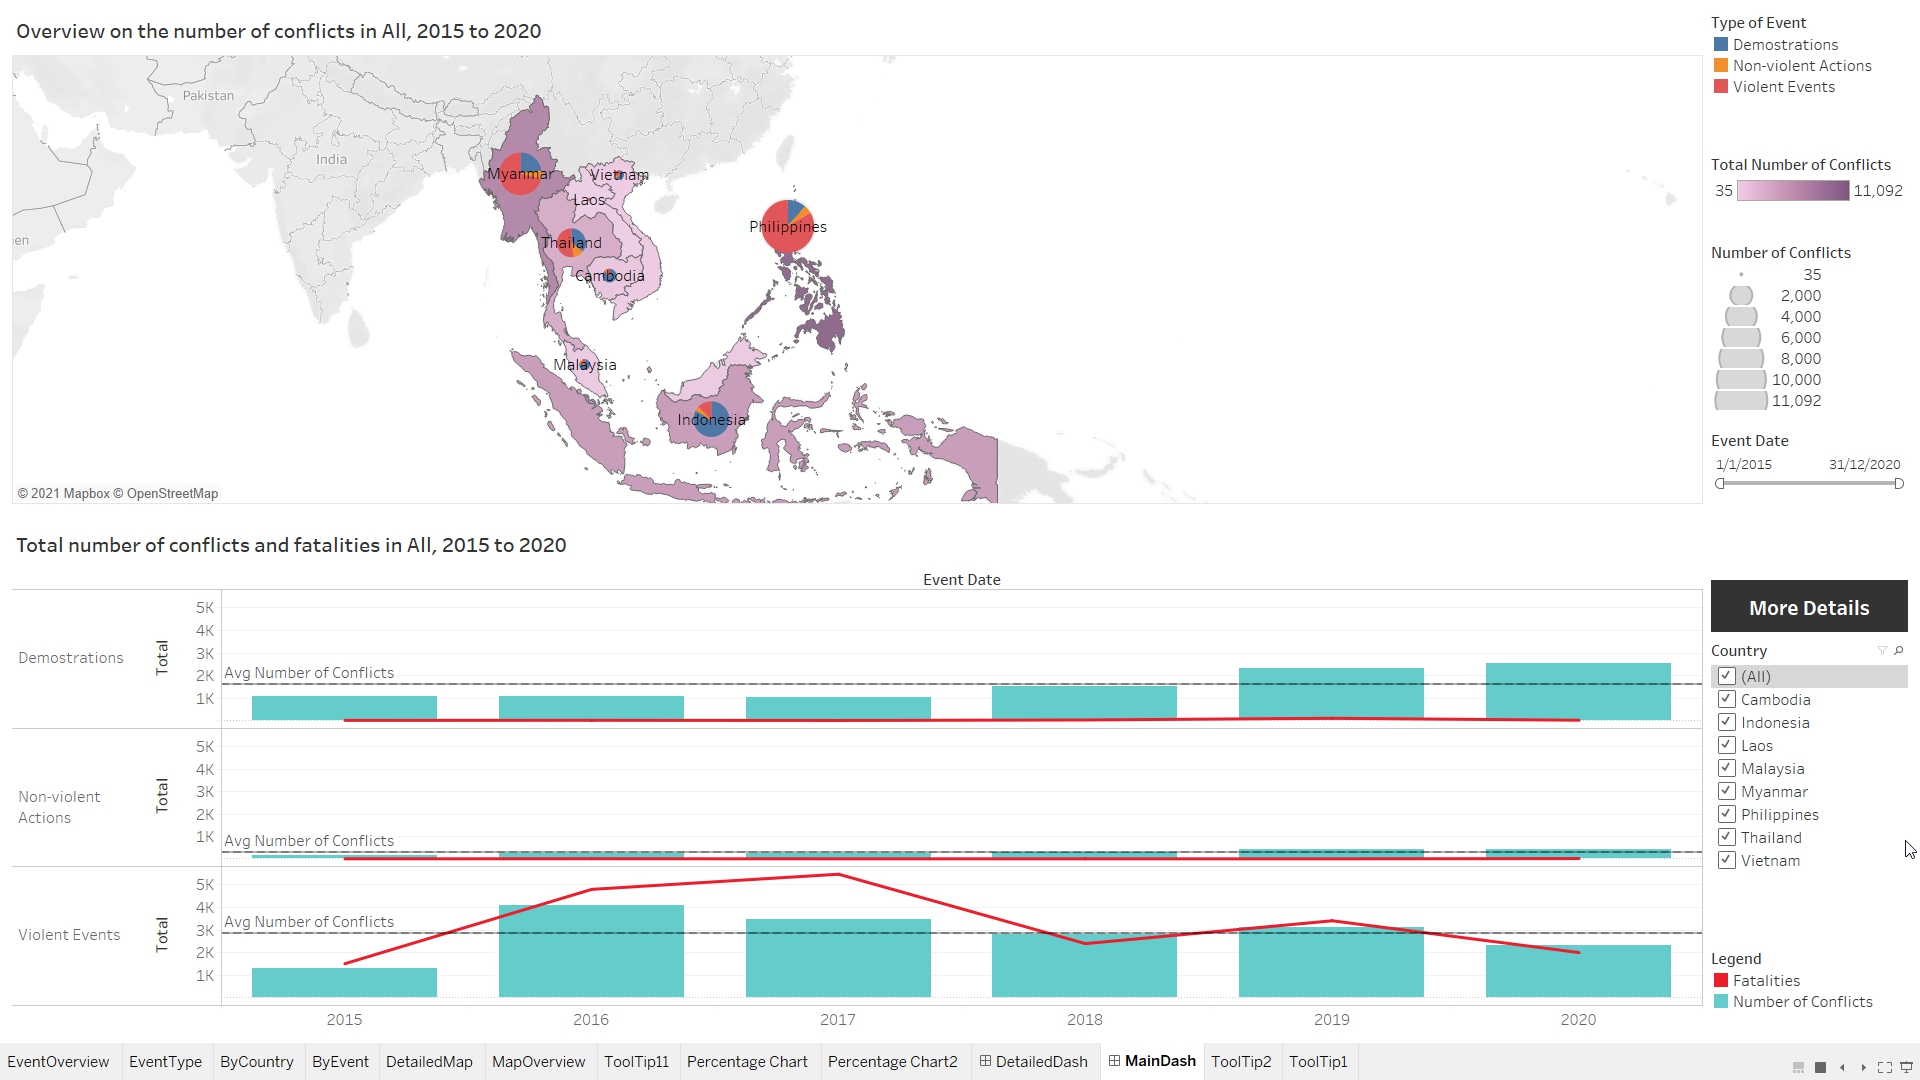Open the OpenStreetMap attribution link

click(x=173, y=493)
